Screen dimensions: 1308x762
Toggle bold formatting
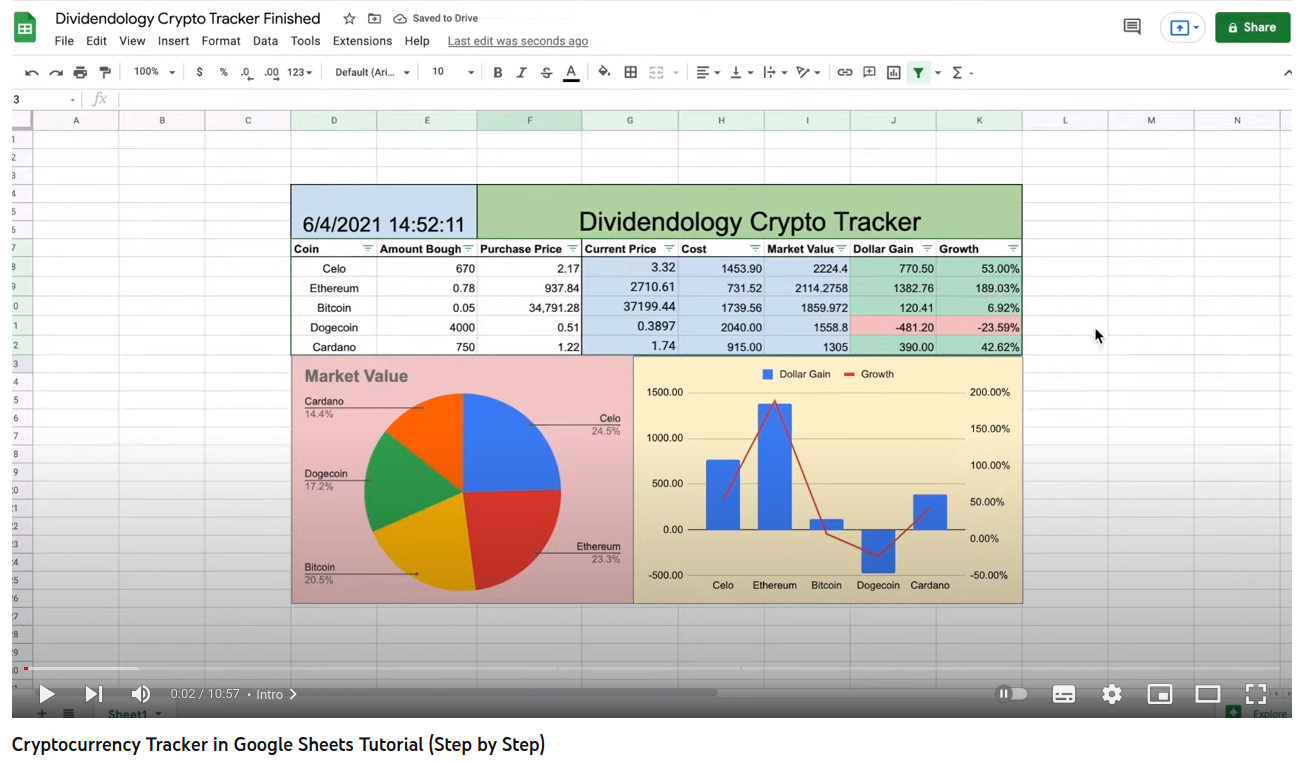coord(498,72)
